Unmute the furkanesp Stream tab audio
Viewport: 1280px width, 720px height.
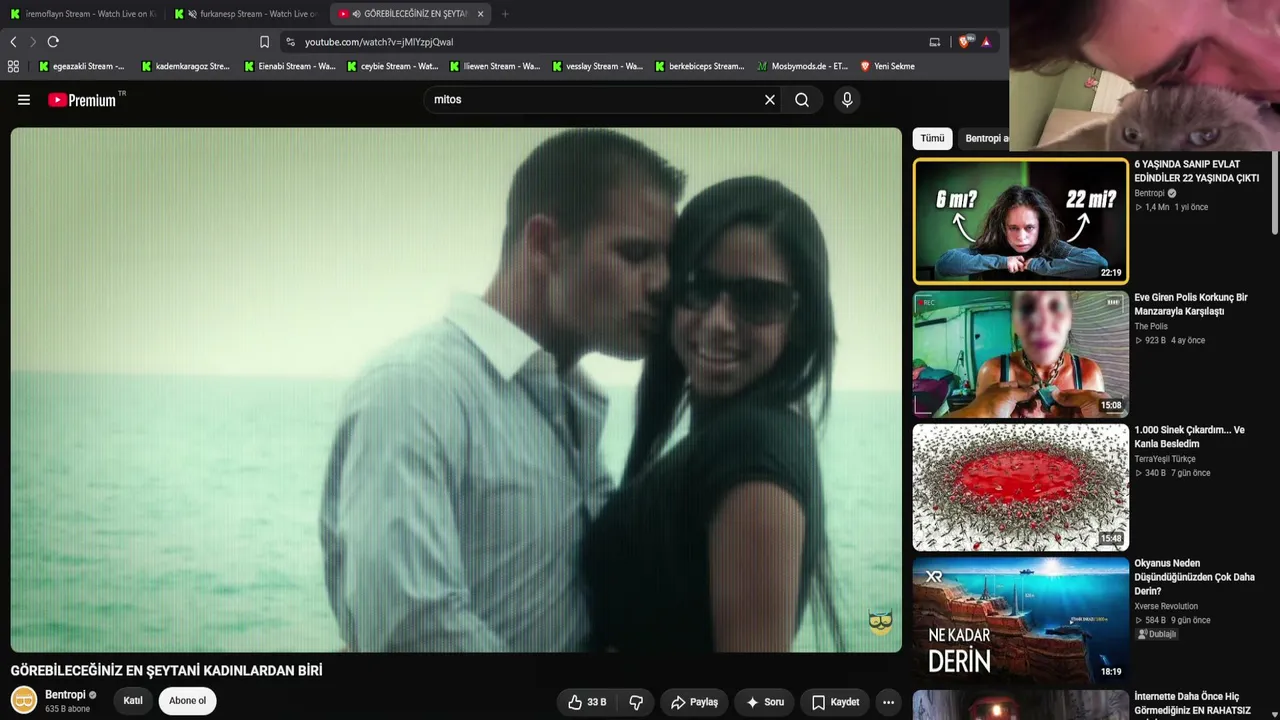point(193,14)
